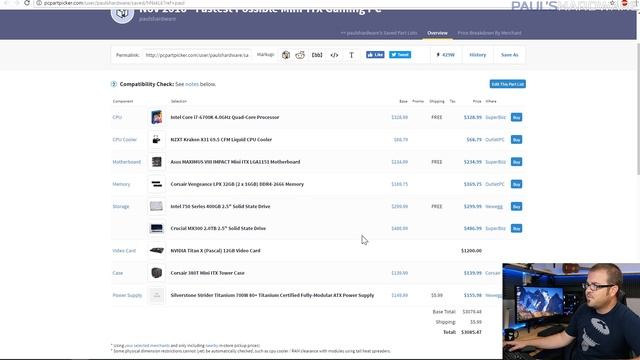
Task: Click the Video Card component link
Action: [124, 251]
